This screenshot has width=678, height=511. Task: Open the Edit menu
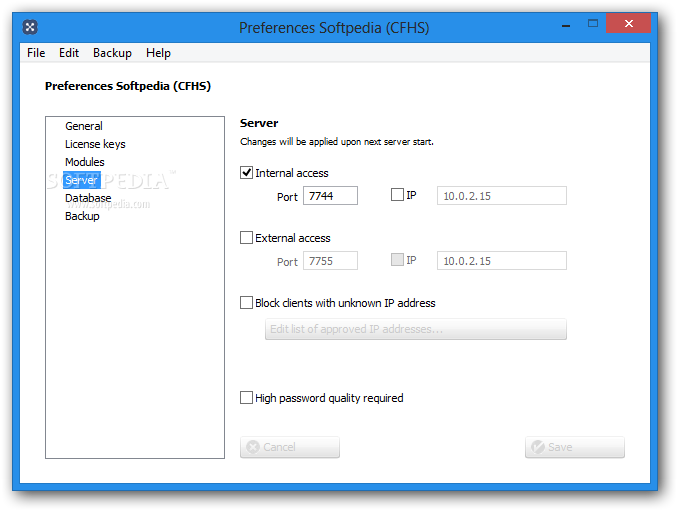[69, 53]
